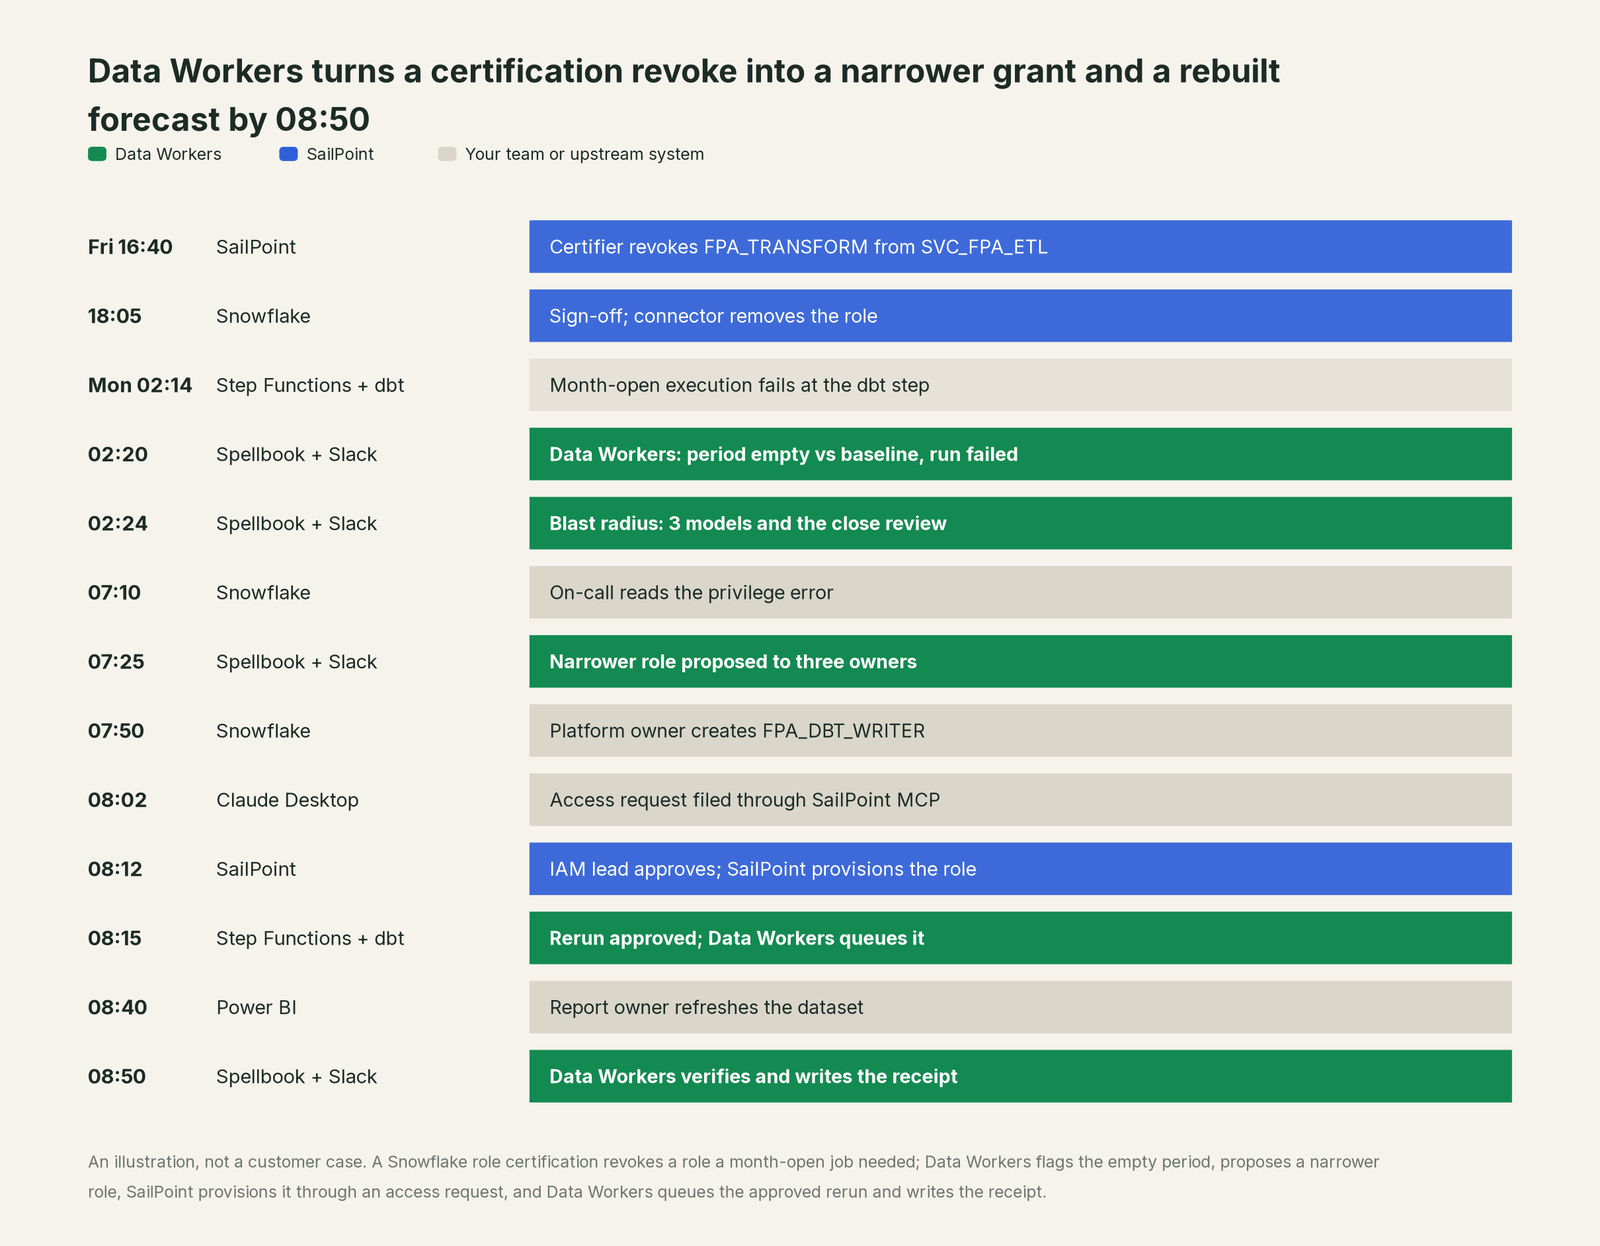Click the 'Mon 02:14' timestamp

[140, 385]
